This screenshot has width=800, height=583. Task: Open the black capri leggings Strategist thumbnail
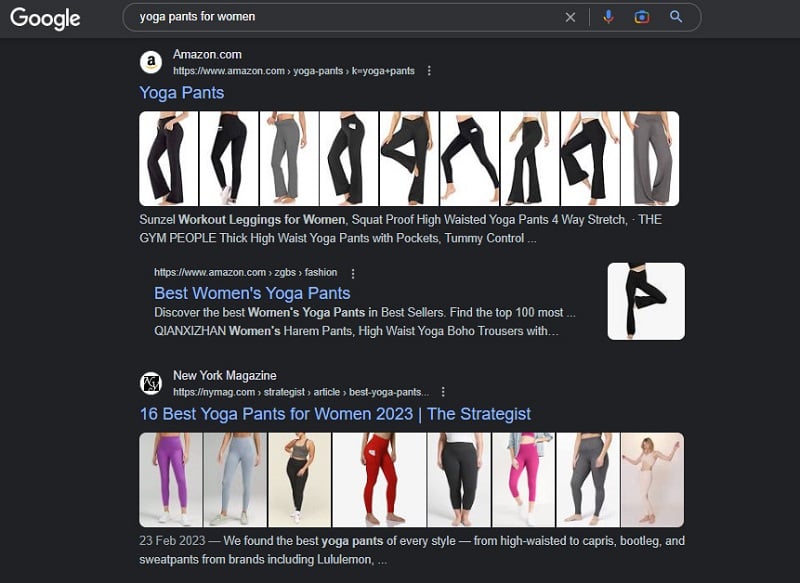(459, 479)
